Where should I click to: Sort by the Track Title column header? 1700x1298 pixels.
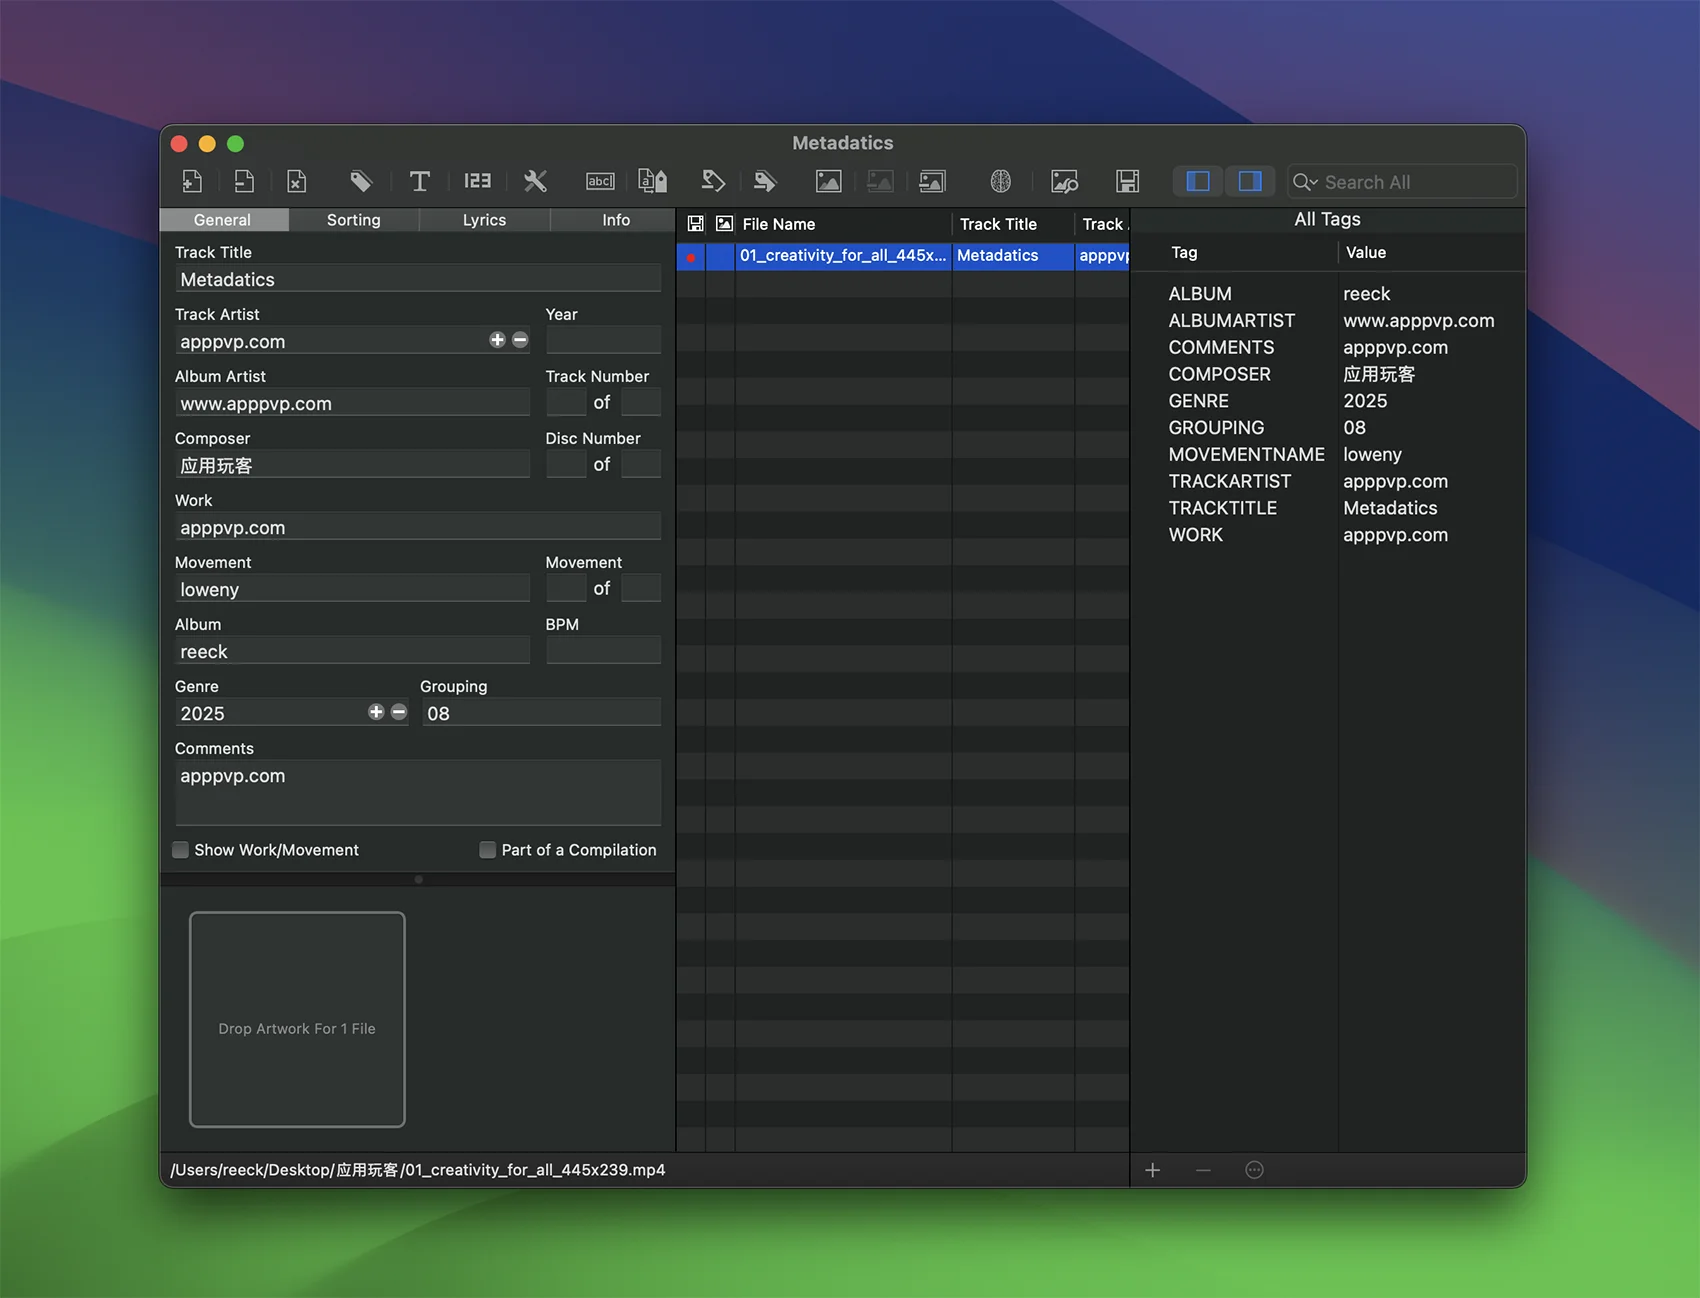pos(1013,224)
